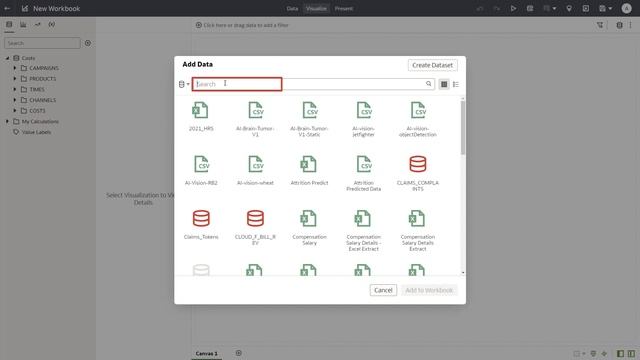This screenshot has width=640, height=360.
Task: Expand the CAMPAIGNS folder
Action: (15, 68)
